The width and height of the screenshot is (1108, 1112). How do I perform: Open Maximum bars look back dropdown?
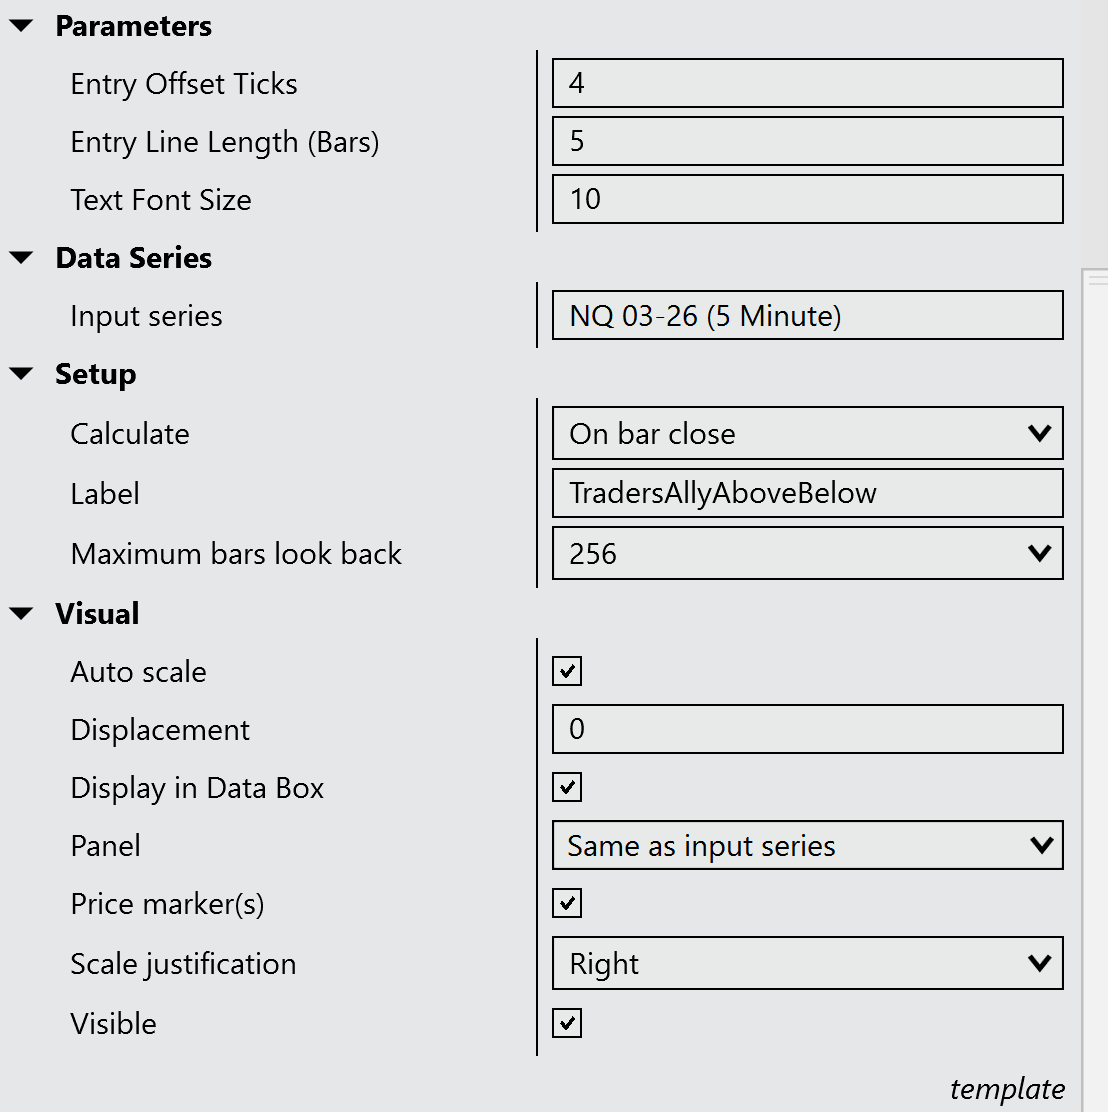tap(807, 554)
